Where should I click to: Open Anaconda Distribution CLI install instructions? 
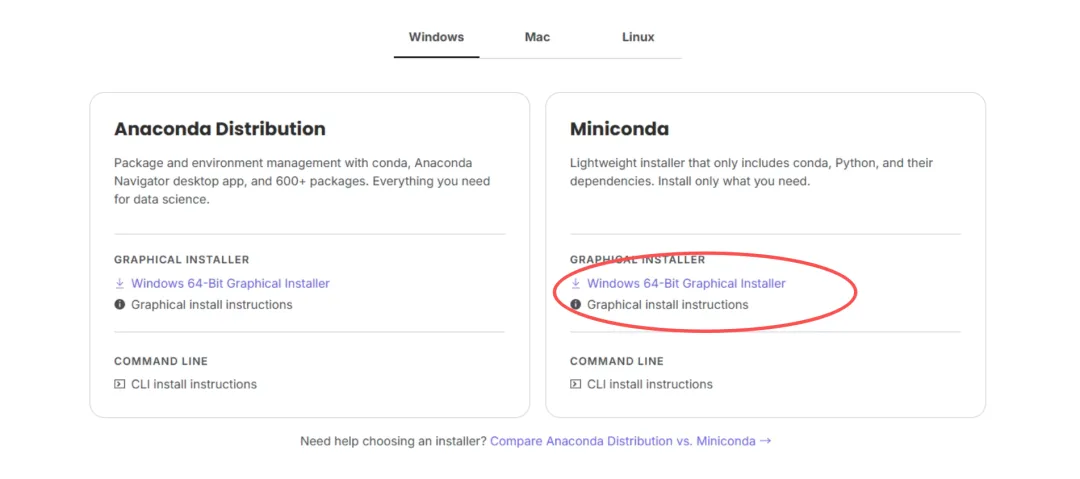coord(194,385)
